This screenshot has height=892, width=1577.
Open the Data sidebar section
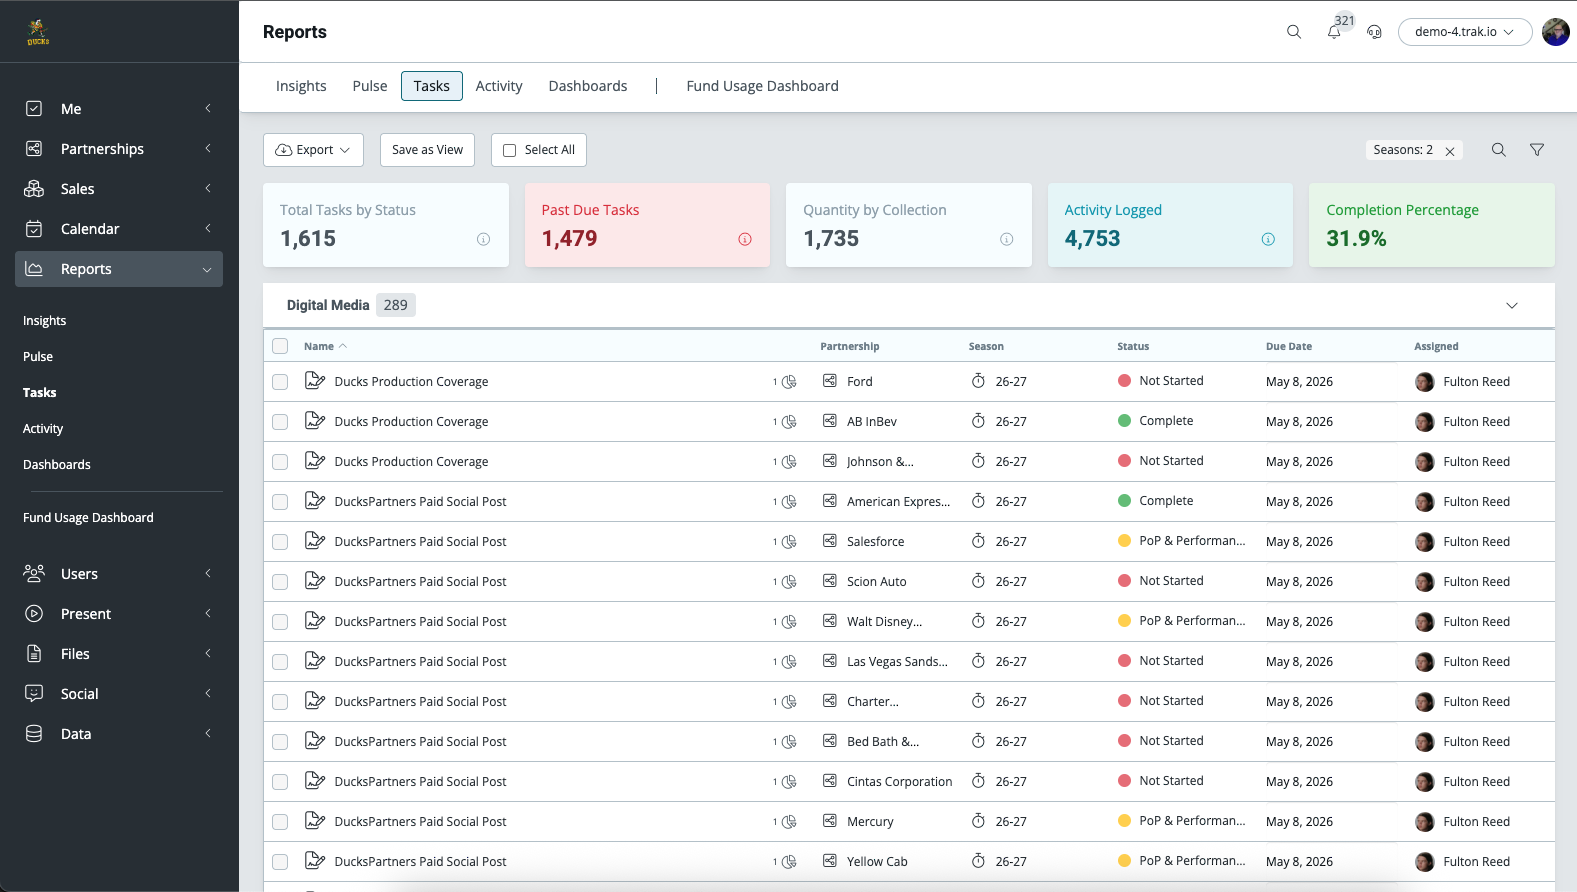pos(119,734)
